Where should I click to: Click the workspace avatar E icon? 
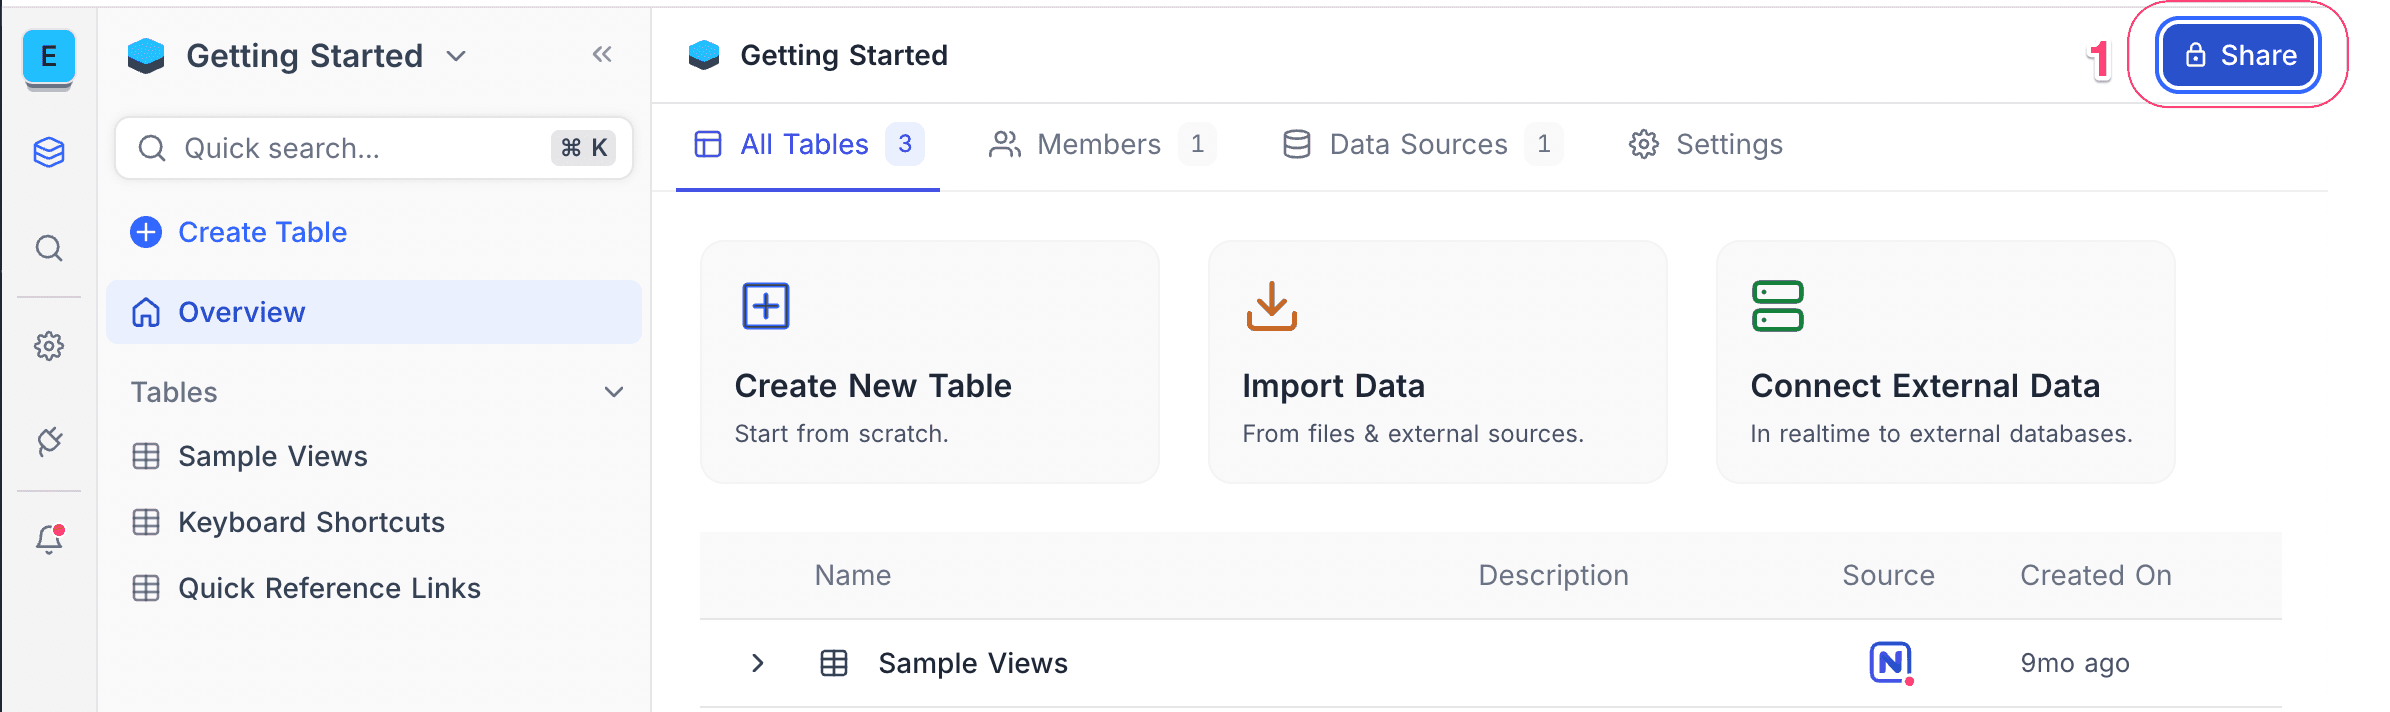tap(48, 56)
